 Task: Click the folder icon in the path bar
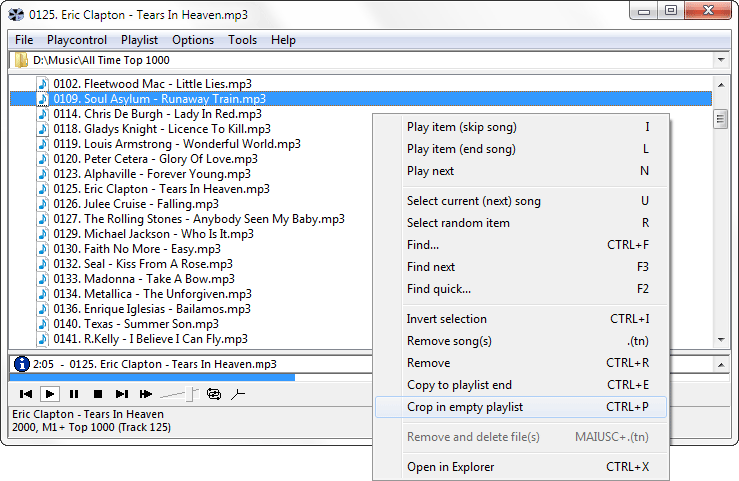point(21,60)
